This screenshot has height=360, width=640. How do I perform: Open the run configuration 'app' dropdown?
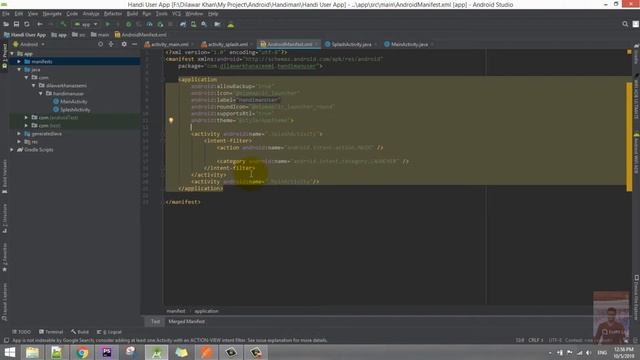pyautogui.click(x=86, y=24)
